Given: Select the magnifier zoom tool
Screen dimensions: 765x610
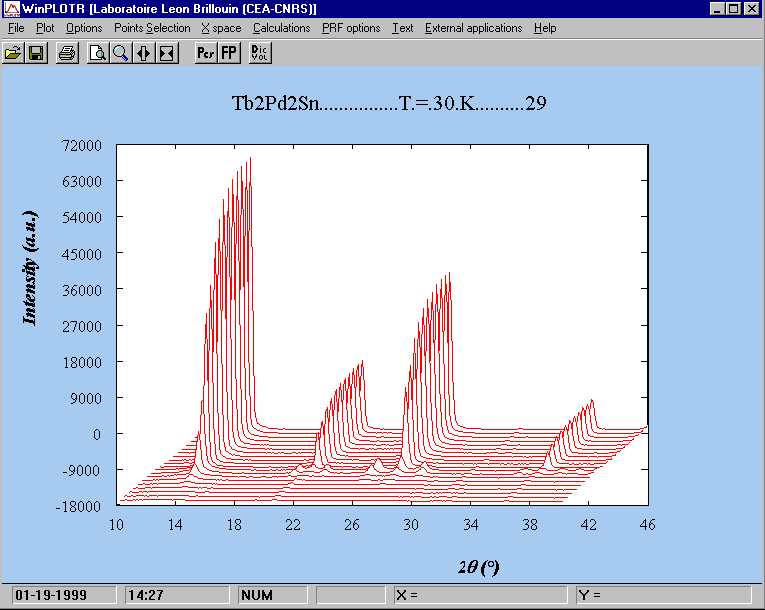Looking at the screenshot, I should point(121,53).
